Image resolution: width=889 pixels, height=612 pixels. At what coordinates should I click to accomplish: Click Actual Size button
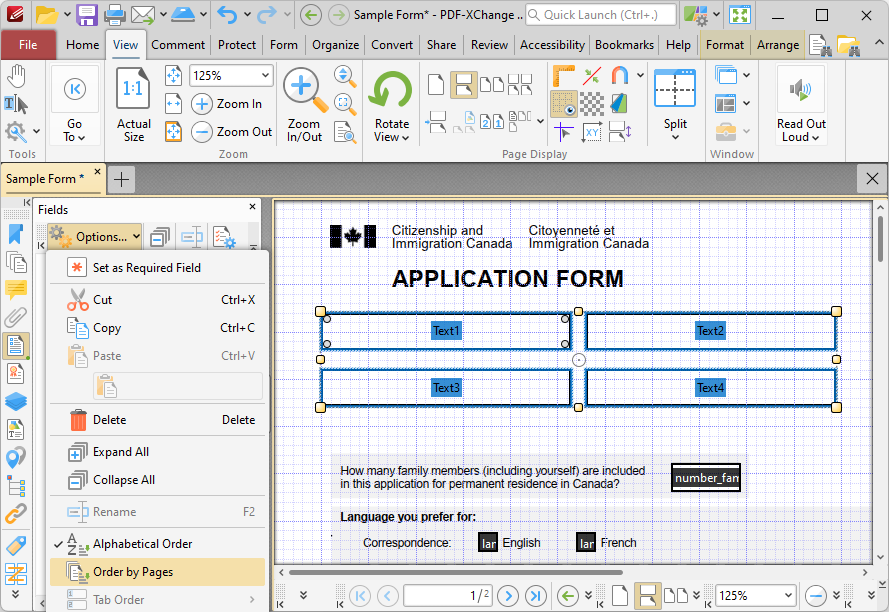tap(134, 104)
